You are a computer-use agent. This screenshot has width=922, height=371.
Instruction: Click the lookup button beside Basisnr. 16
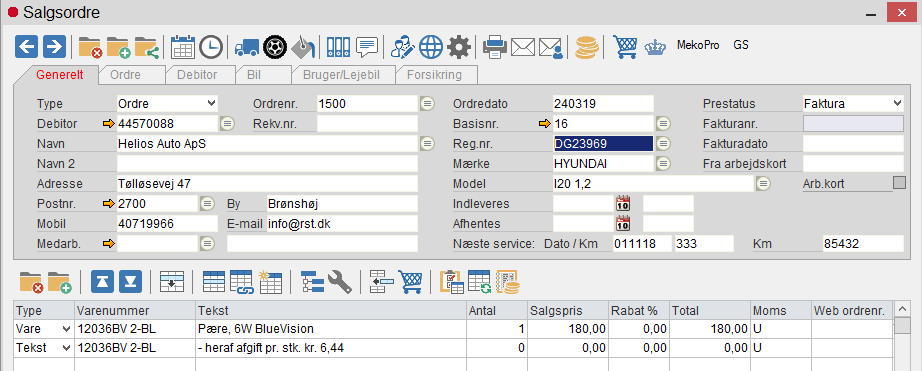[x=663, y=123]
